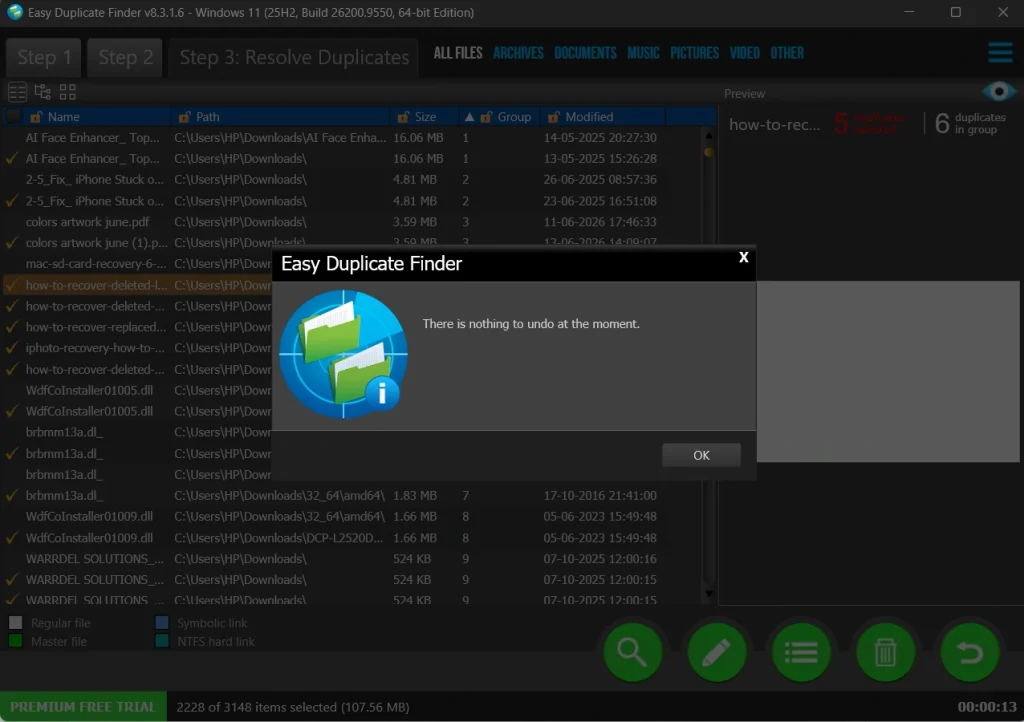
Task: Uncheck second AI Face Enhancer row from 13-05-2025
Action: pyautogui.click(x=12, y=159)
